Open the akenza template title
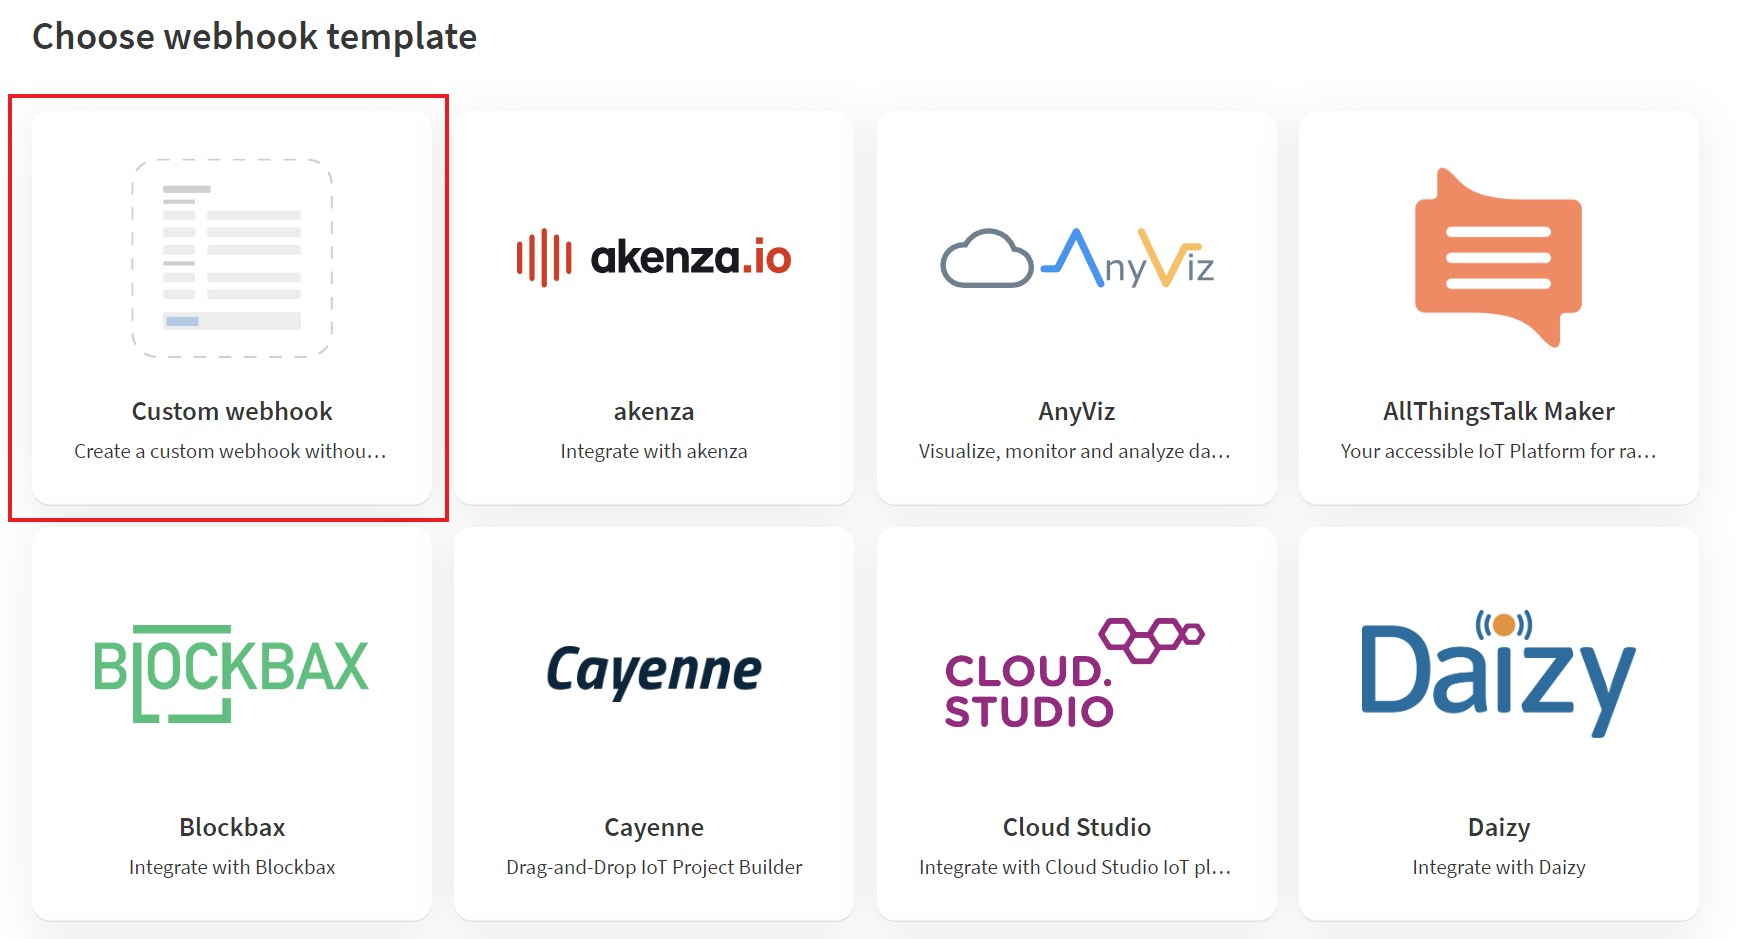 654,411
